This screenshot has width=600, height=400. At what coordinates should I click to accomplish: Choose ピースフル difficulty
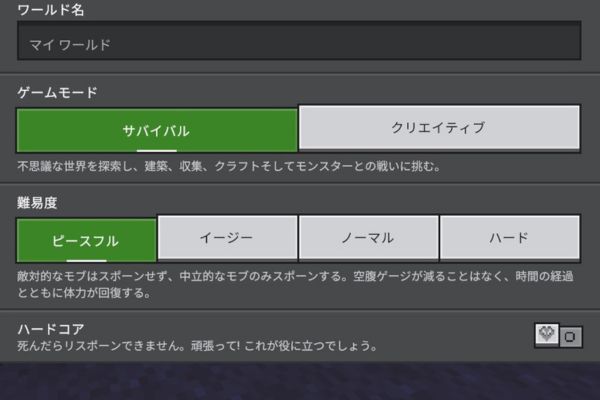tap(86, 241)
